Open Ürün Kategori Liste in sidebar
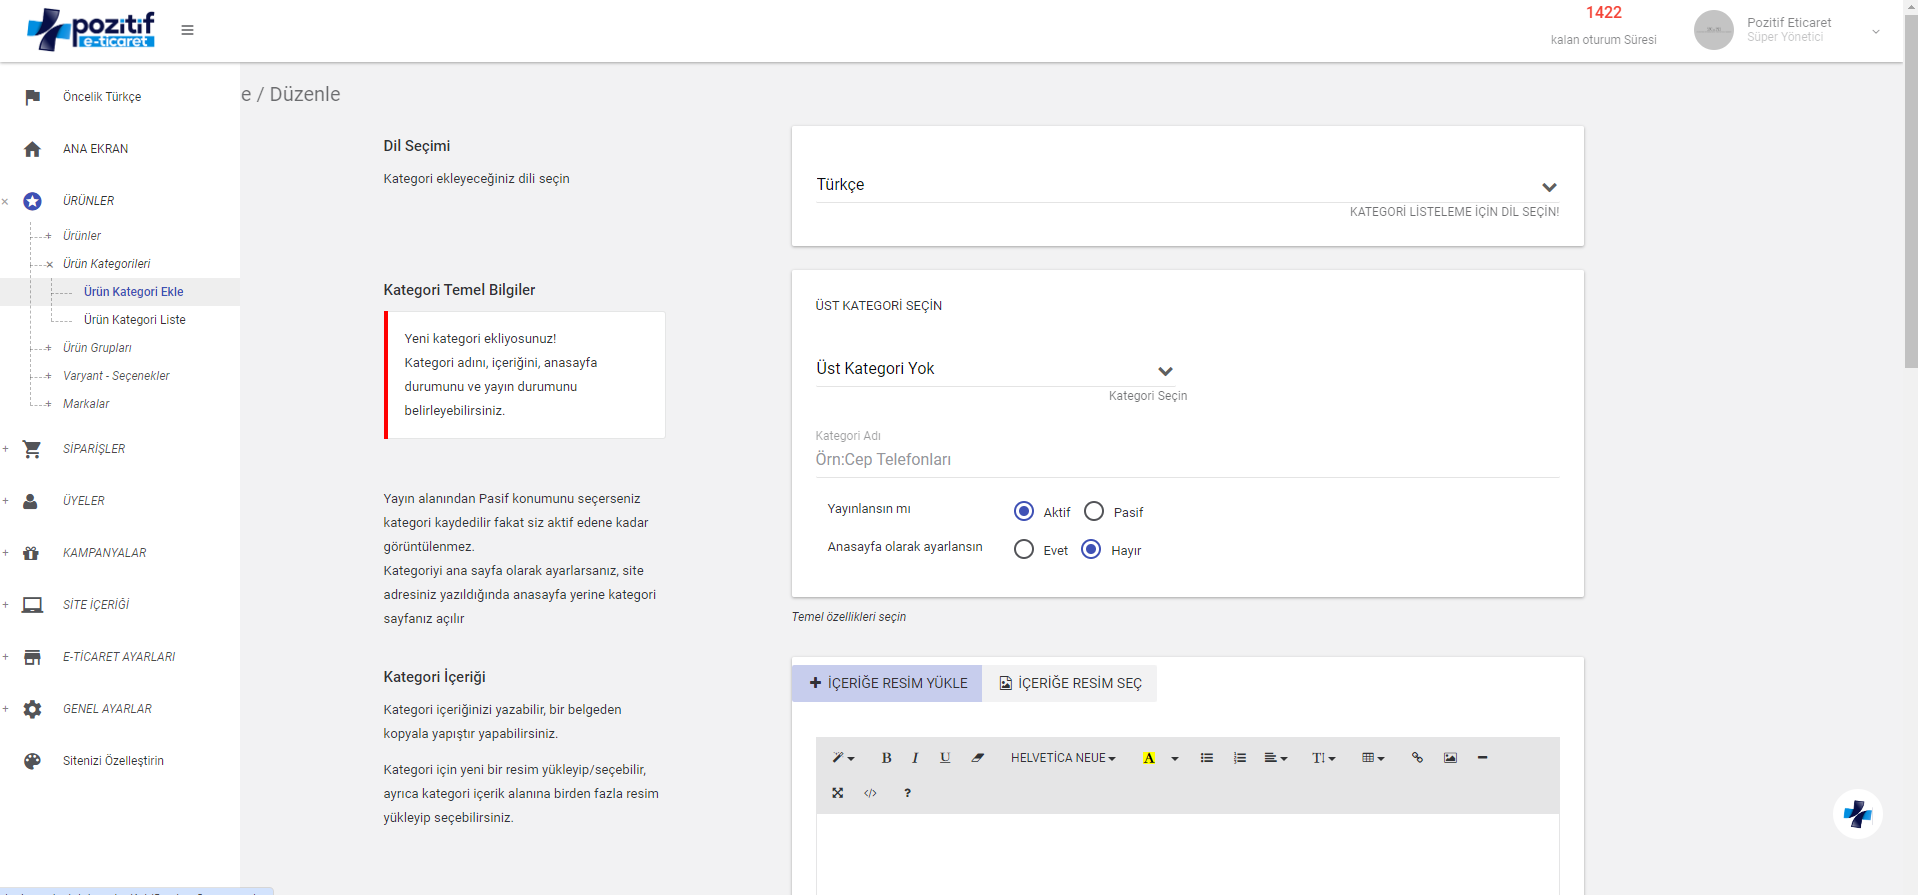 [135, 320]
